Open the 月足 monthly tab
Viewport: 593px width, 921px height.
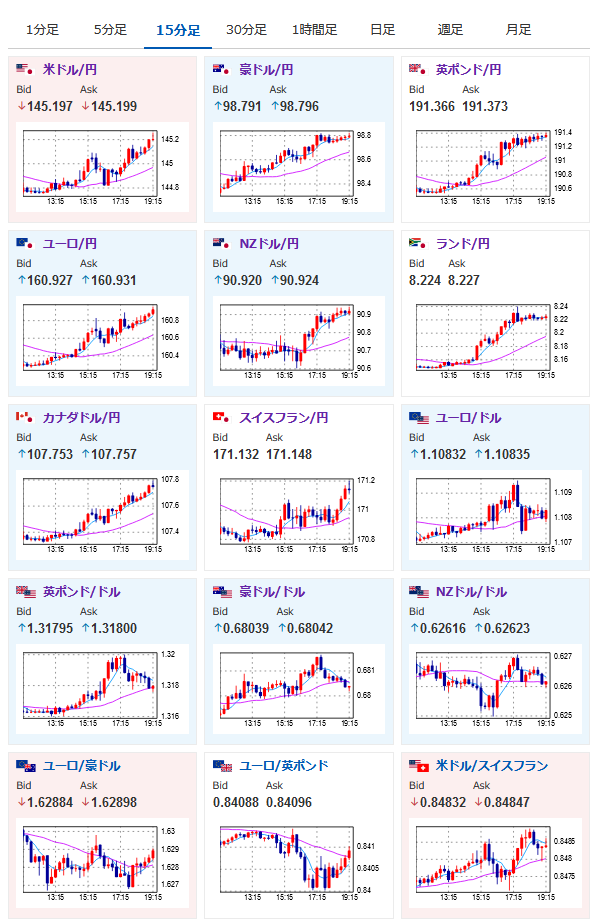pyautogui.click(x=518, y=29)
